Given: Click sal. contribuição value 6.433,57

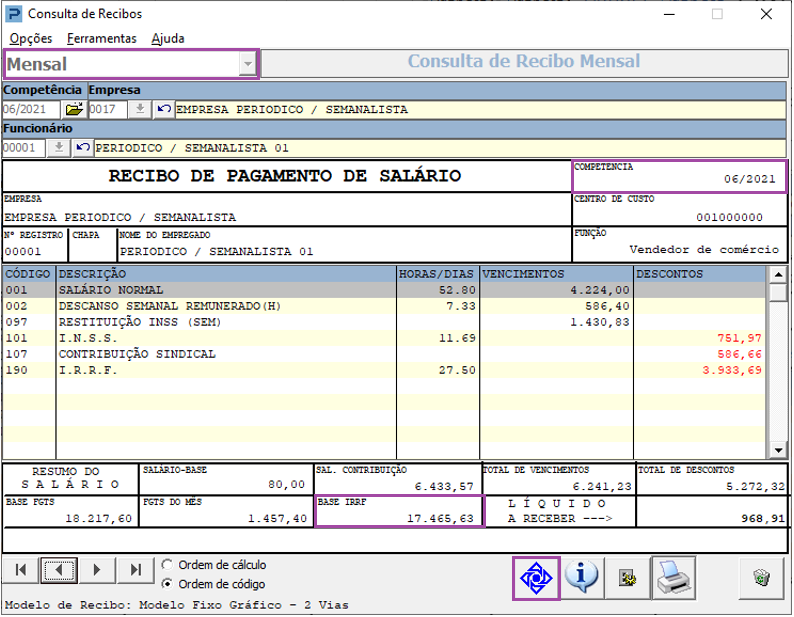Looking at the screenshot, I should pyautogui.click(x=444, y=487).
